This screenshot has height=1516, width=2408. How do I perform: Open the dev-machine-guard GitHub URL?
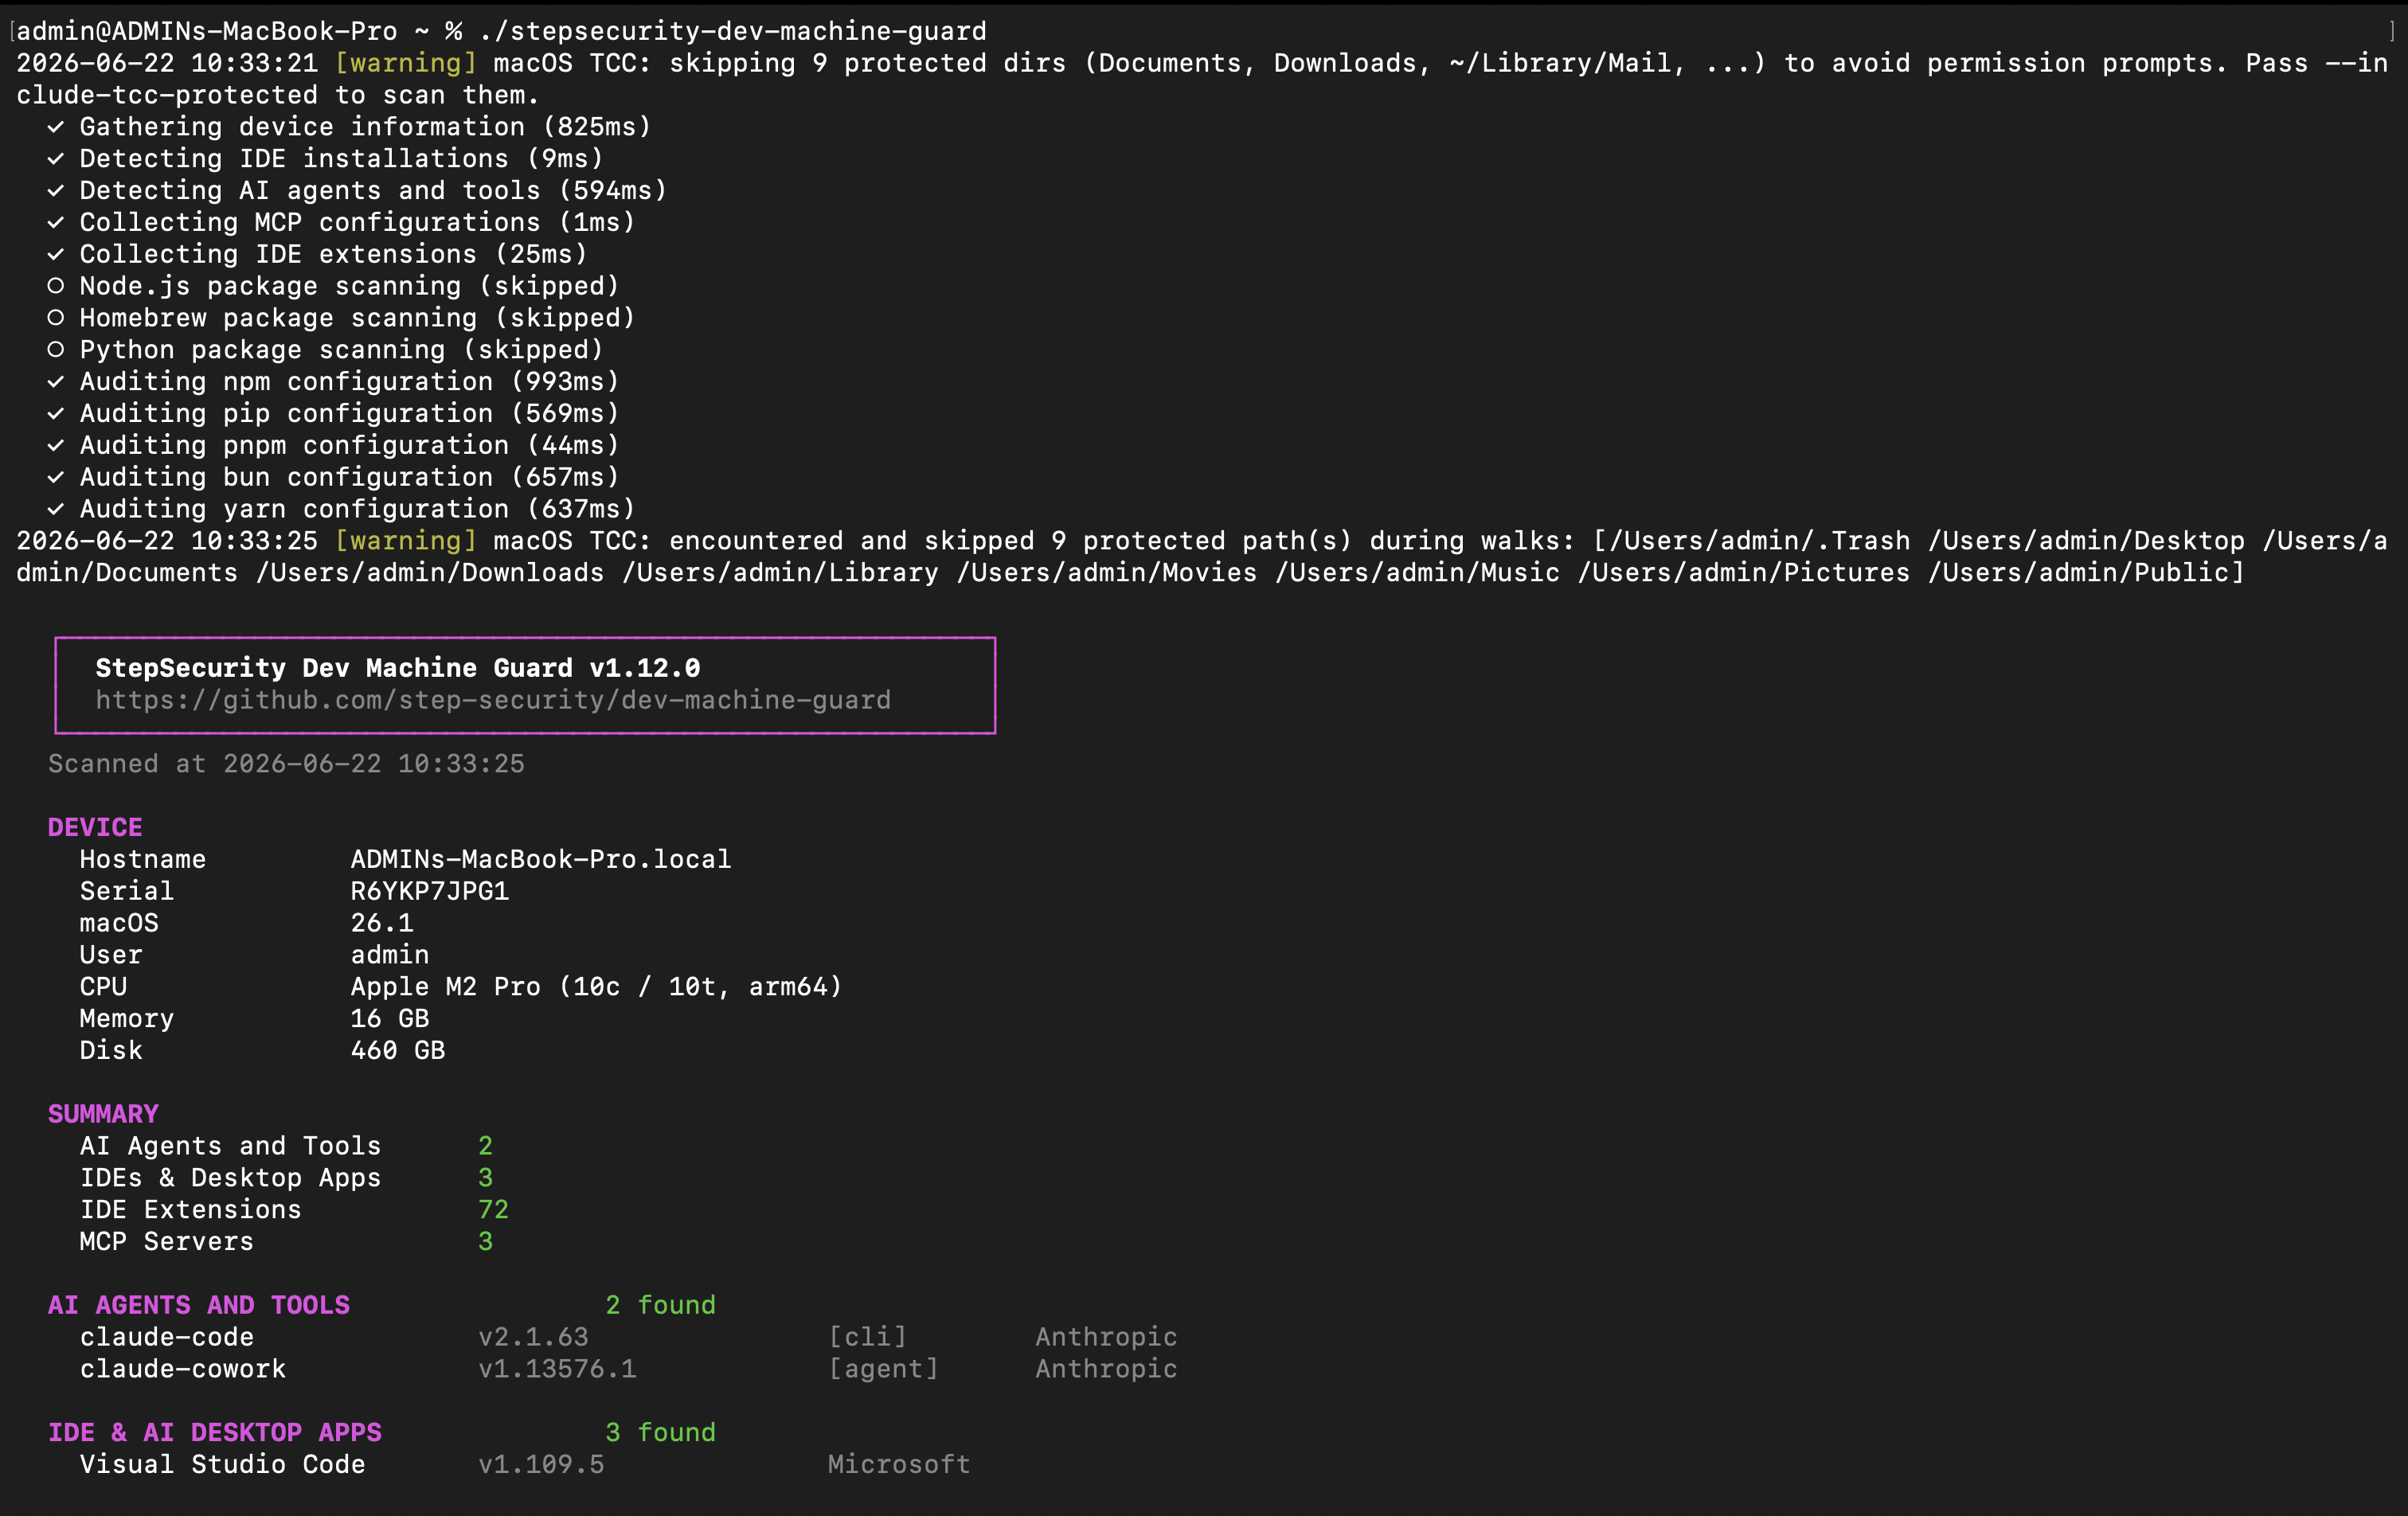click(493, 700)
